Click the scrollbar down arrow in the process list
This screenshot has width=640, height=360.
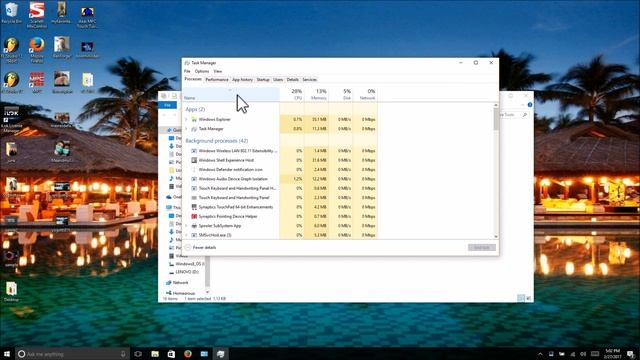click(496, 236)
